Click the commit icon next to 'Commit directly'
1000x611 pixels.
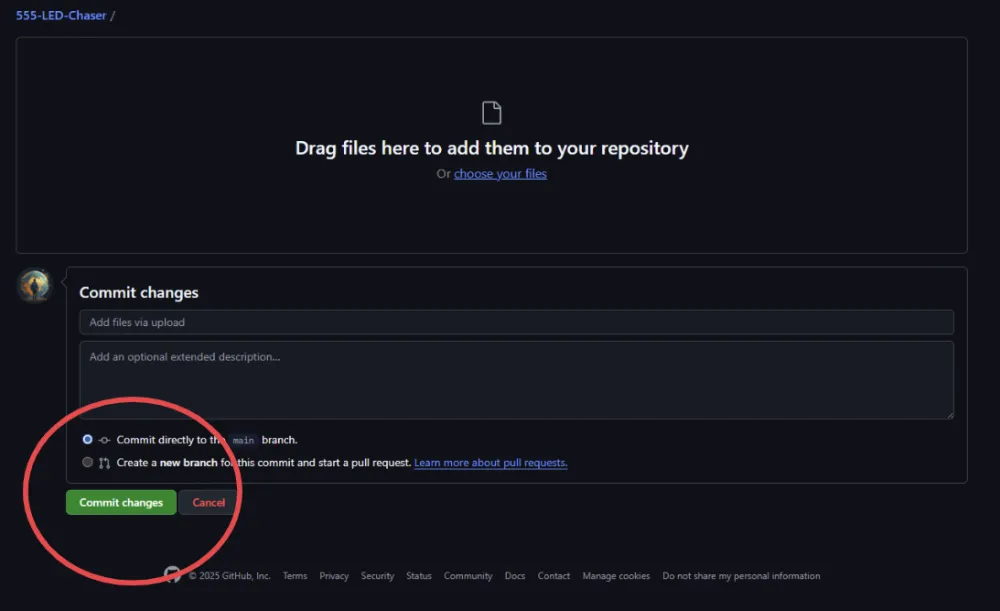[x=104, y=440]
